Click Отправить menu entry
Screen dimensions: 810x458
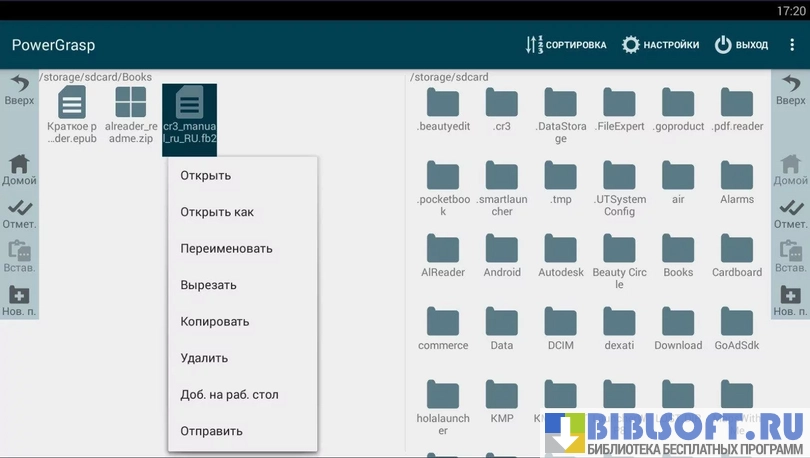pos(211,431)
